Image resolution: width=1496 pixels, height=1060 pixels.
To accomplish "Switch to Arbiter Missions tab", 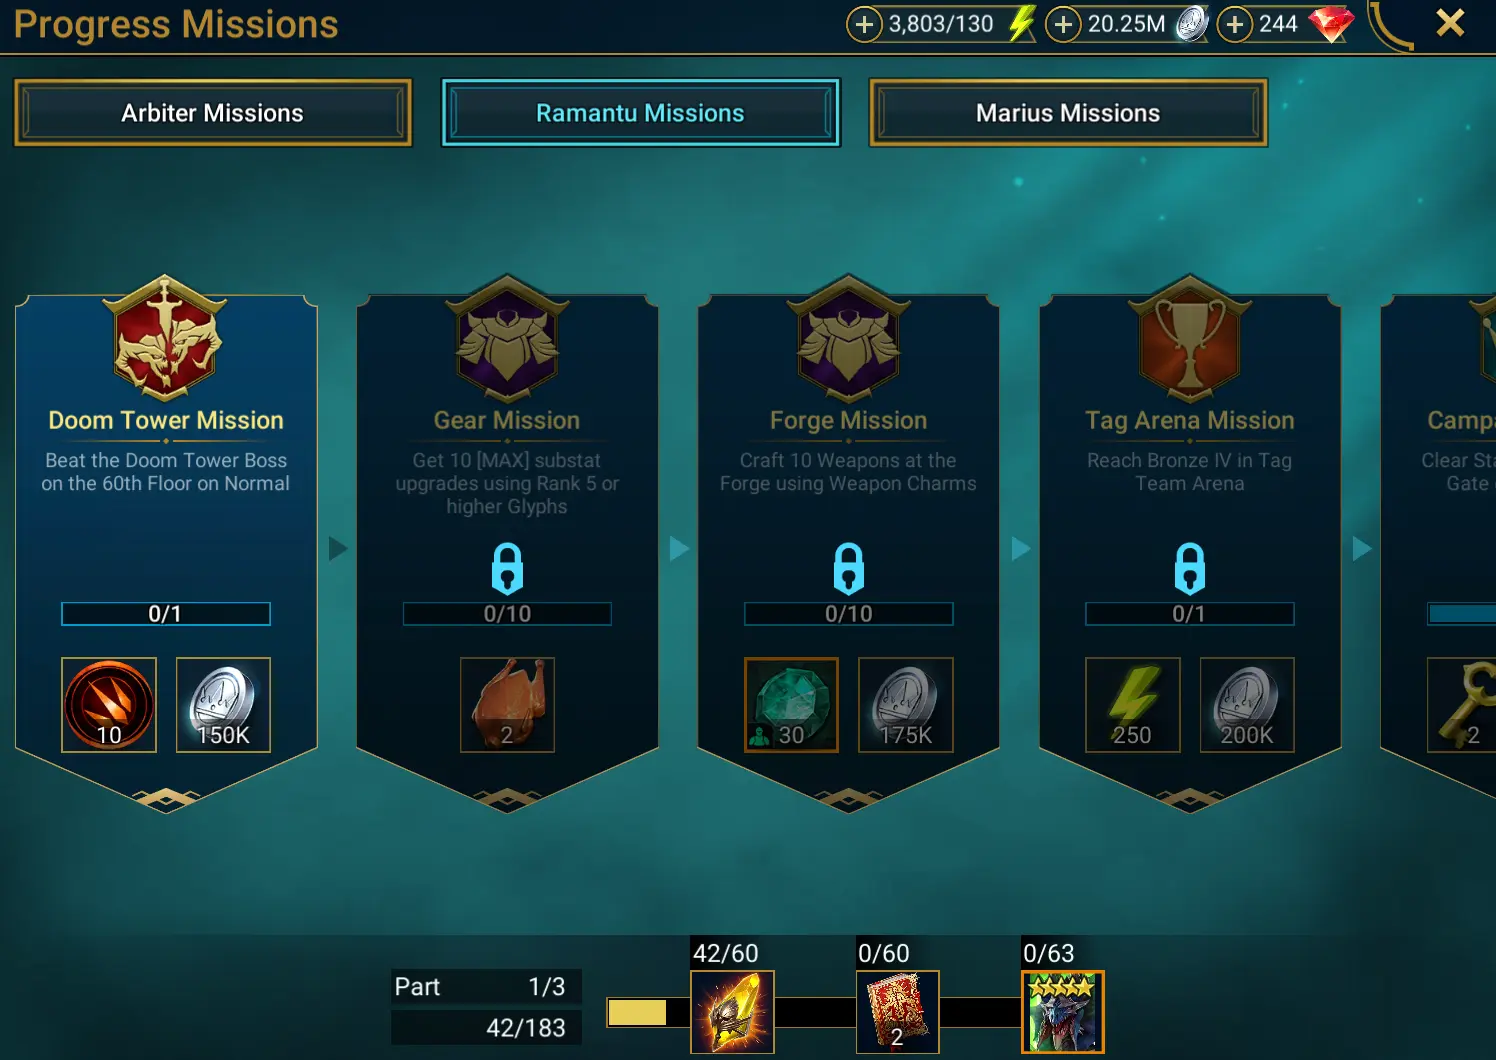I will [213, 113].
